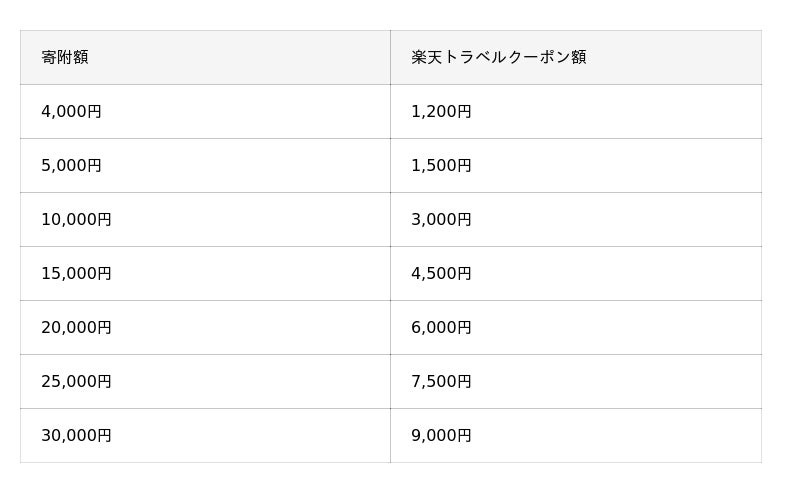Screen dimensions: 800x493
Task: Select the donation amount paired with 1,500円
Action: tap(71, 166)
